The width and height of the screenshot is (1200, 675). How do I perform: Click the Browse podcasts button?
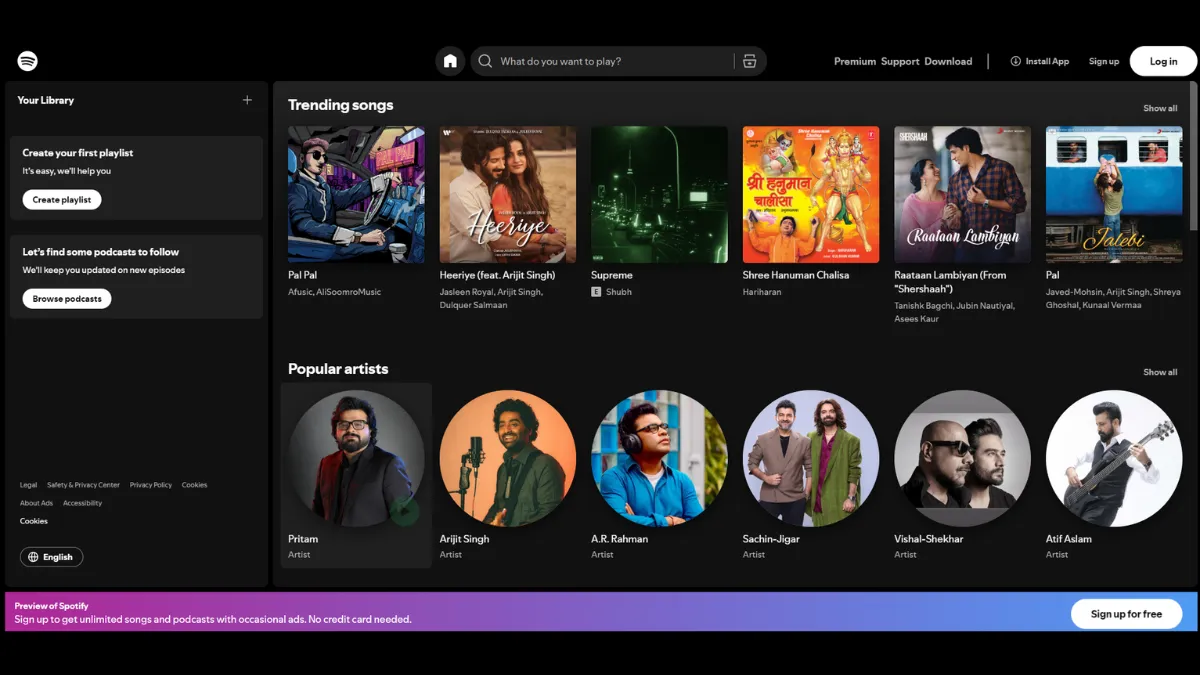[x=67, y=299]
